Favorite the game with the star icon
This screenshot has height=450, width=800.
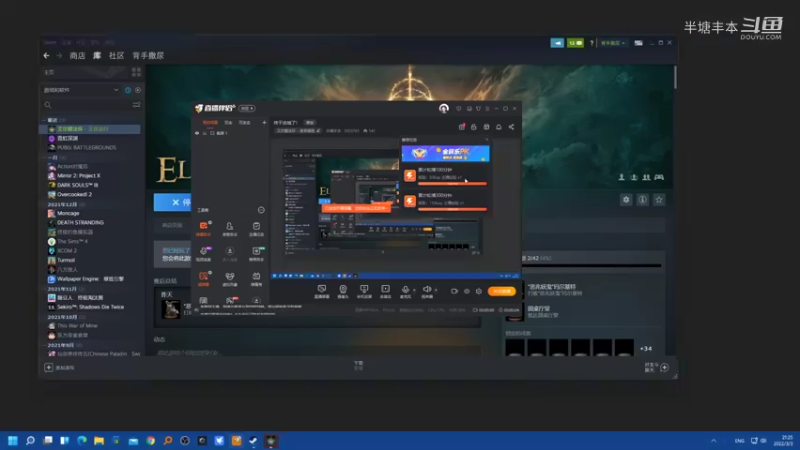tap(659, 200)
